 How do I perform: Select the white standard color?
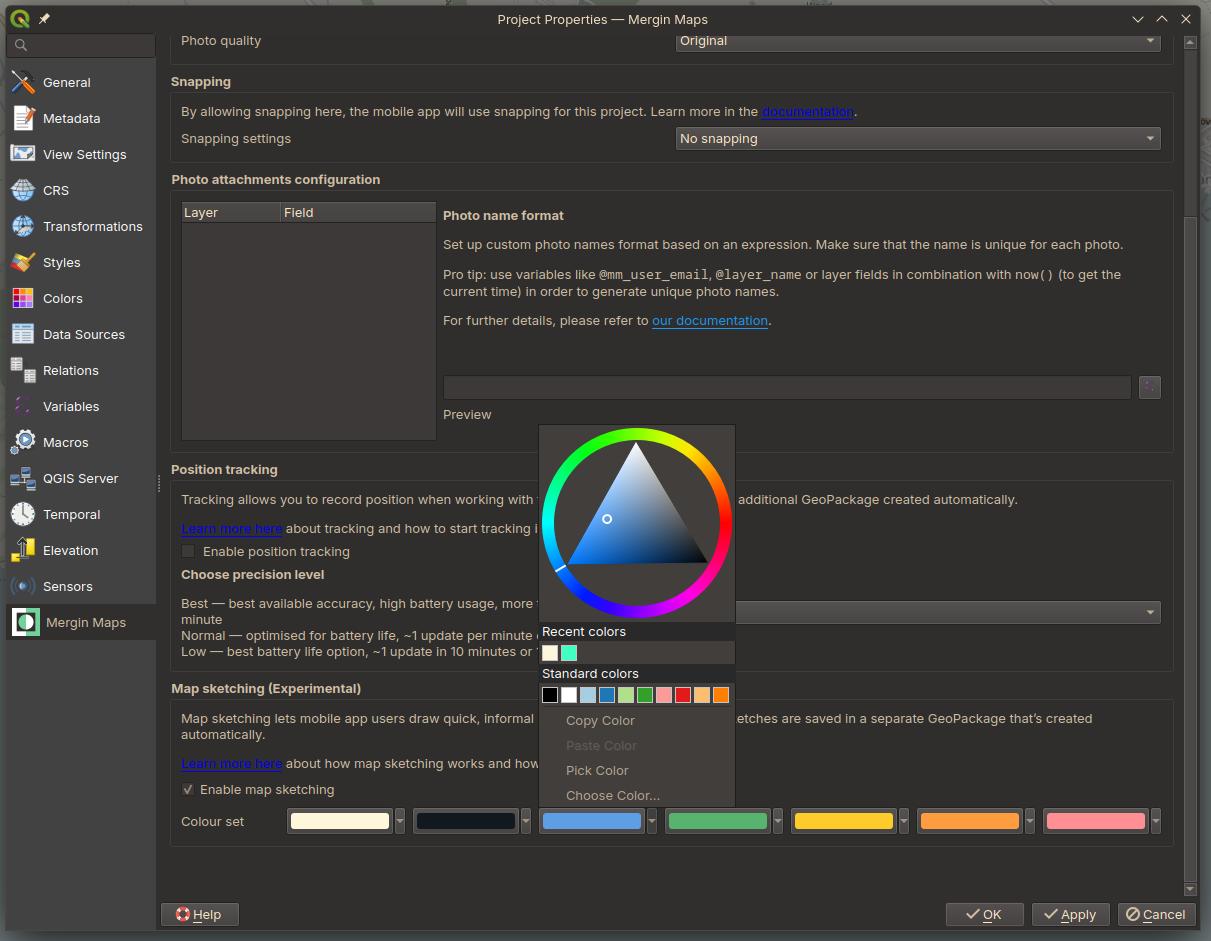[569, 695]
